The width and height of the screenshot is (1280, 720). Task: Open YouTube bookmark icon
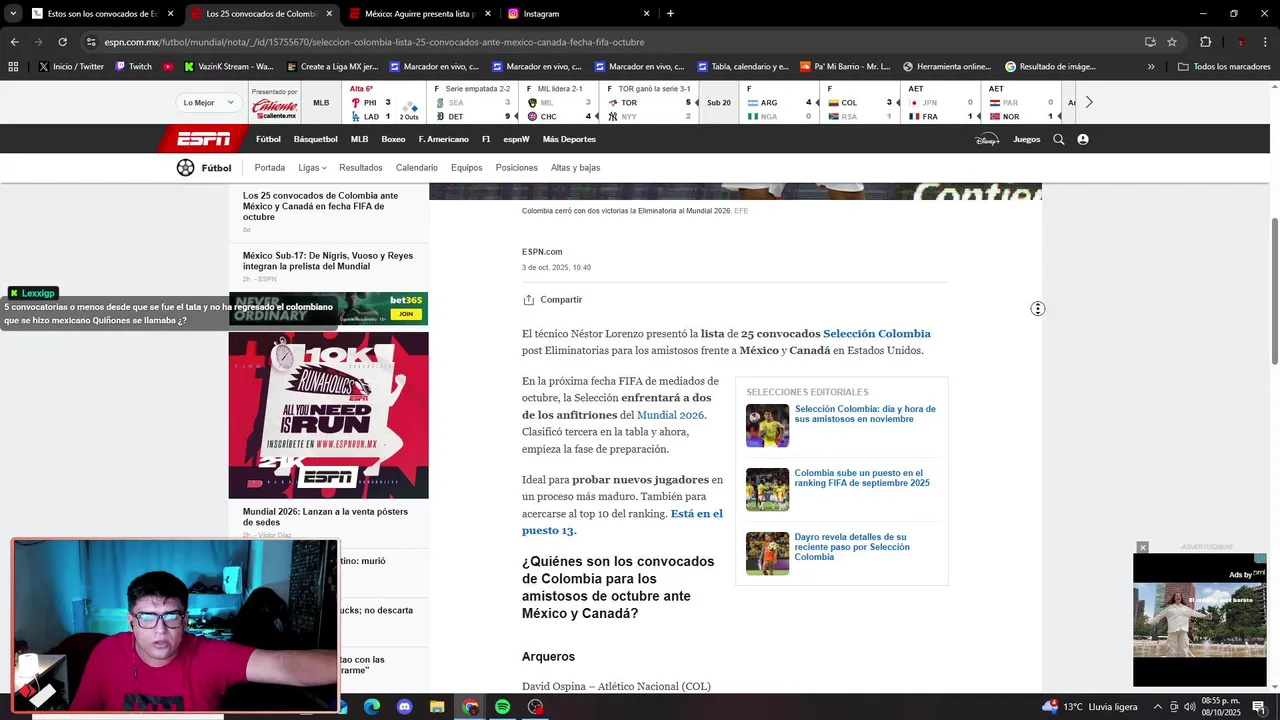pos(168,67)
